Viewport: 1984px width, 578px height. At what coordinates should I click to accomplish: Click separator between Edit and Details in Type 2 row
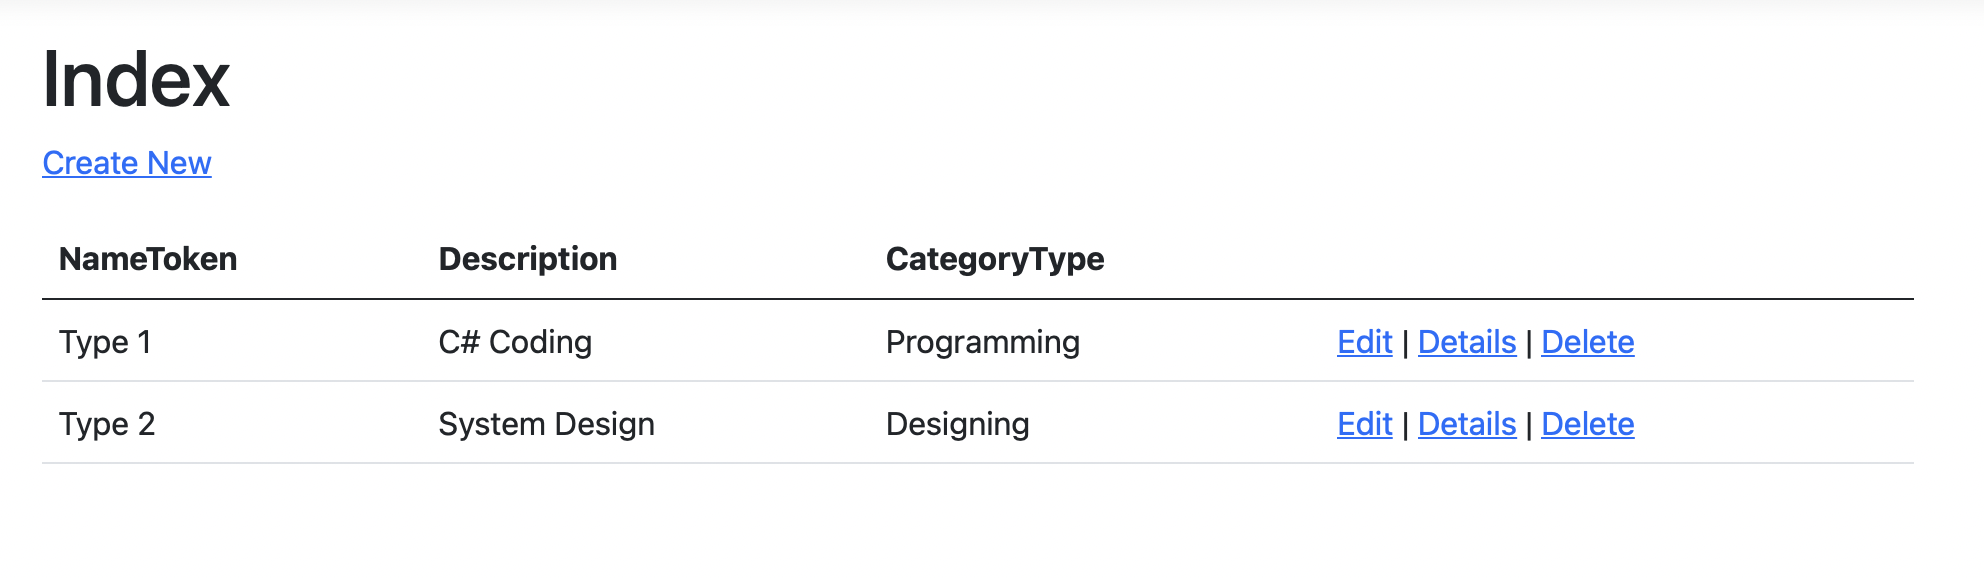pyautogui.click(x=1405, y=424)
